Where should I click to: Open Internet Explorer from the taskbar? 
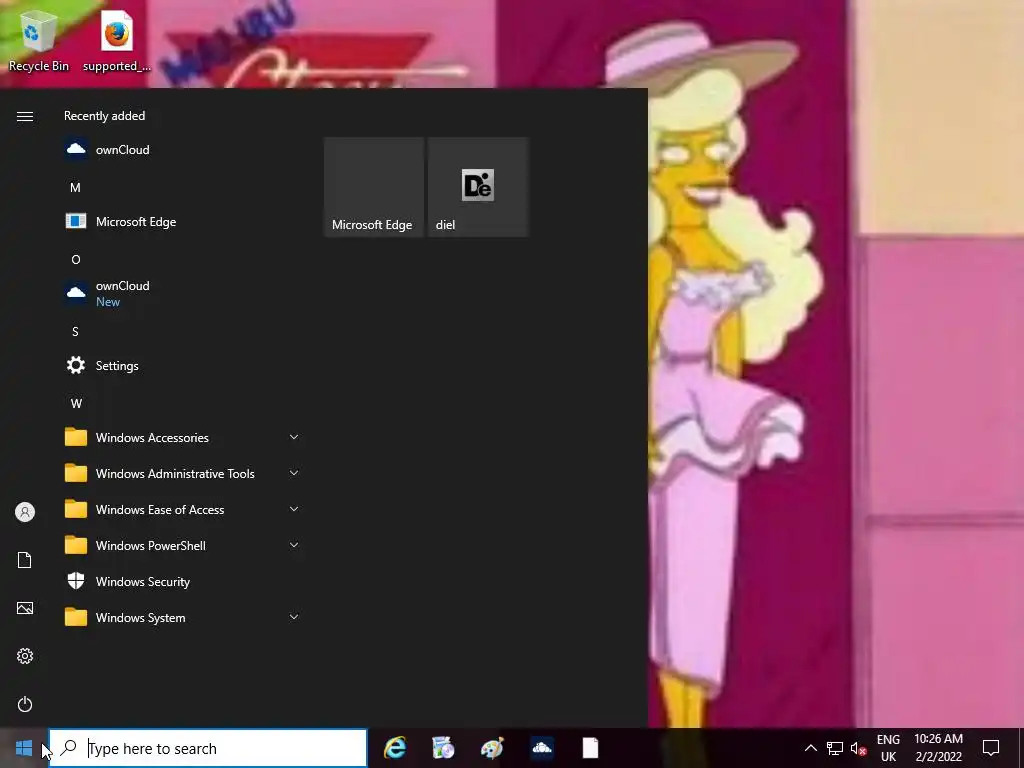pos(395,748)
